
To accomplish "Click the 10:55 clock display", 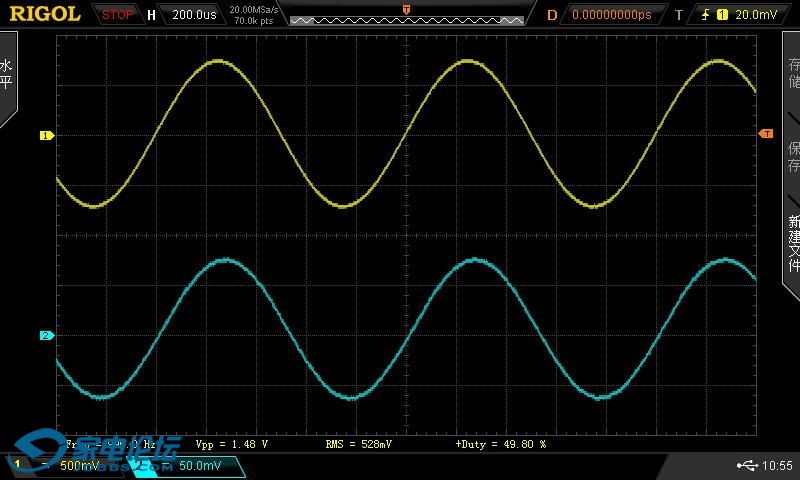I will click(777, 465).
